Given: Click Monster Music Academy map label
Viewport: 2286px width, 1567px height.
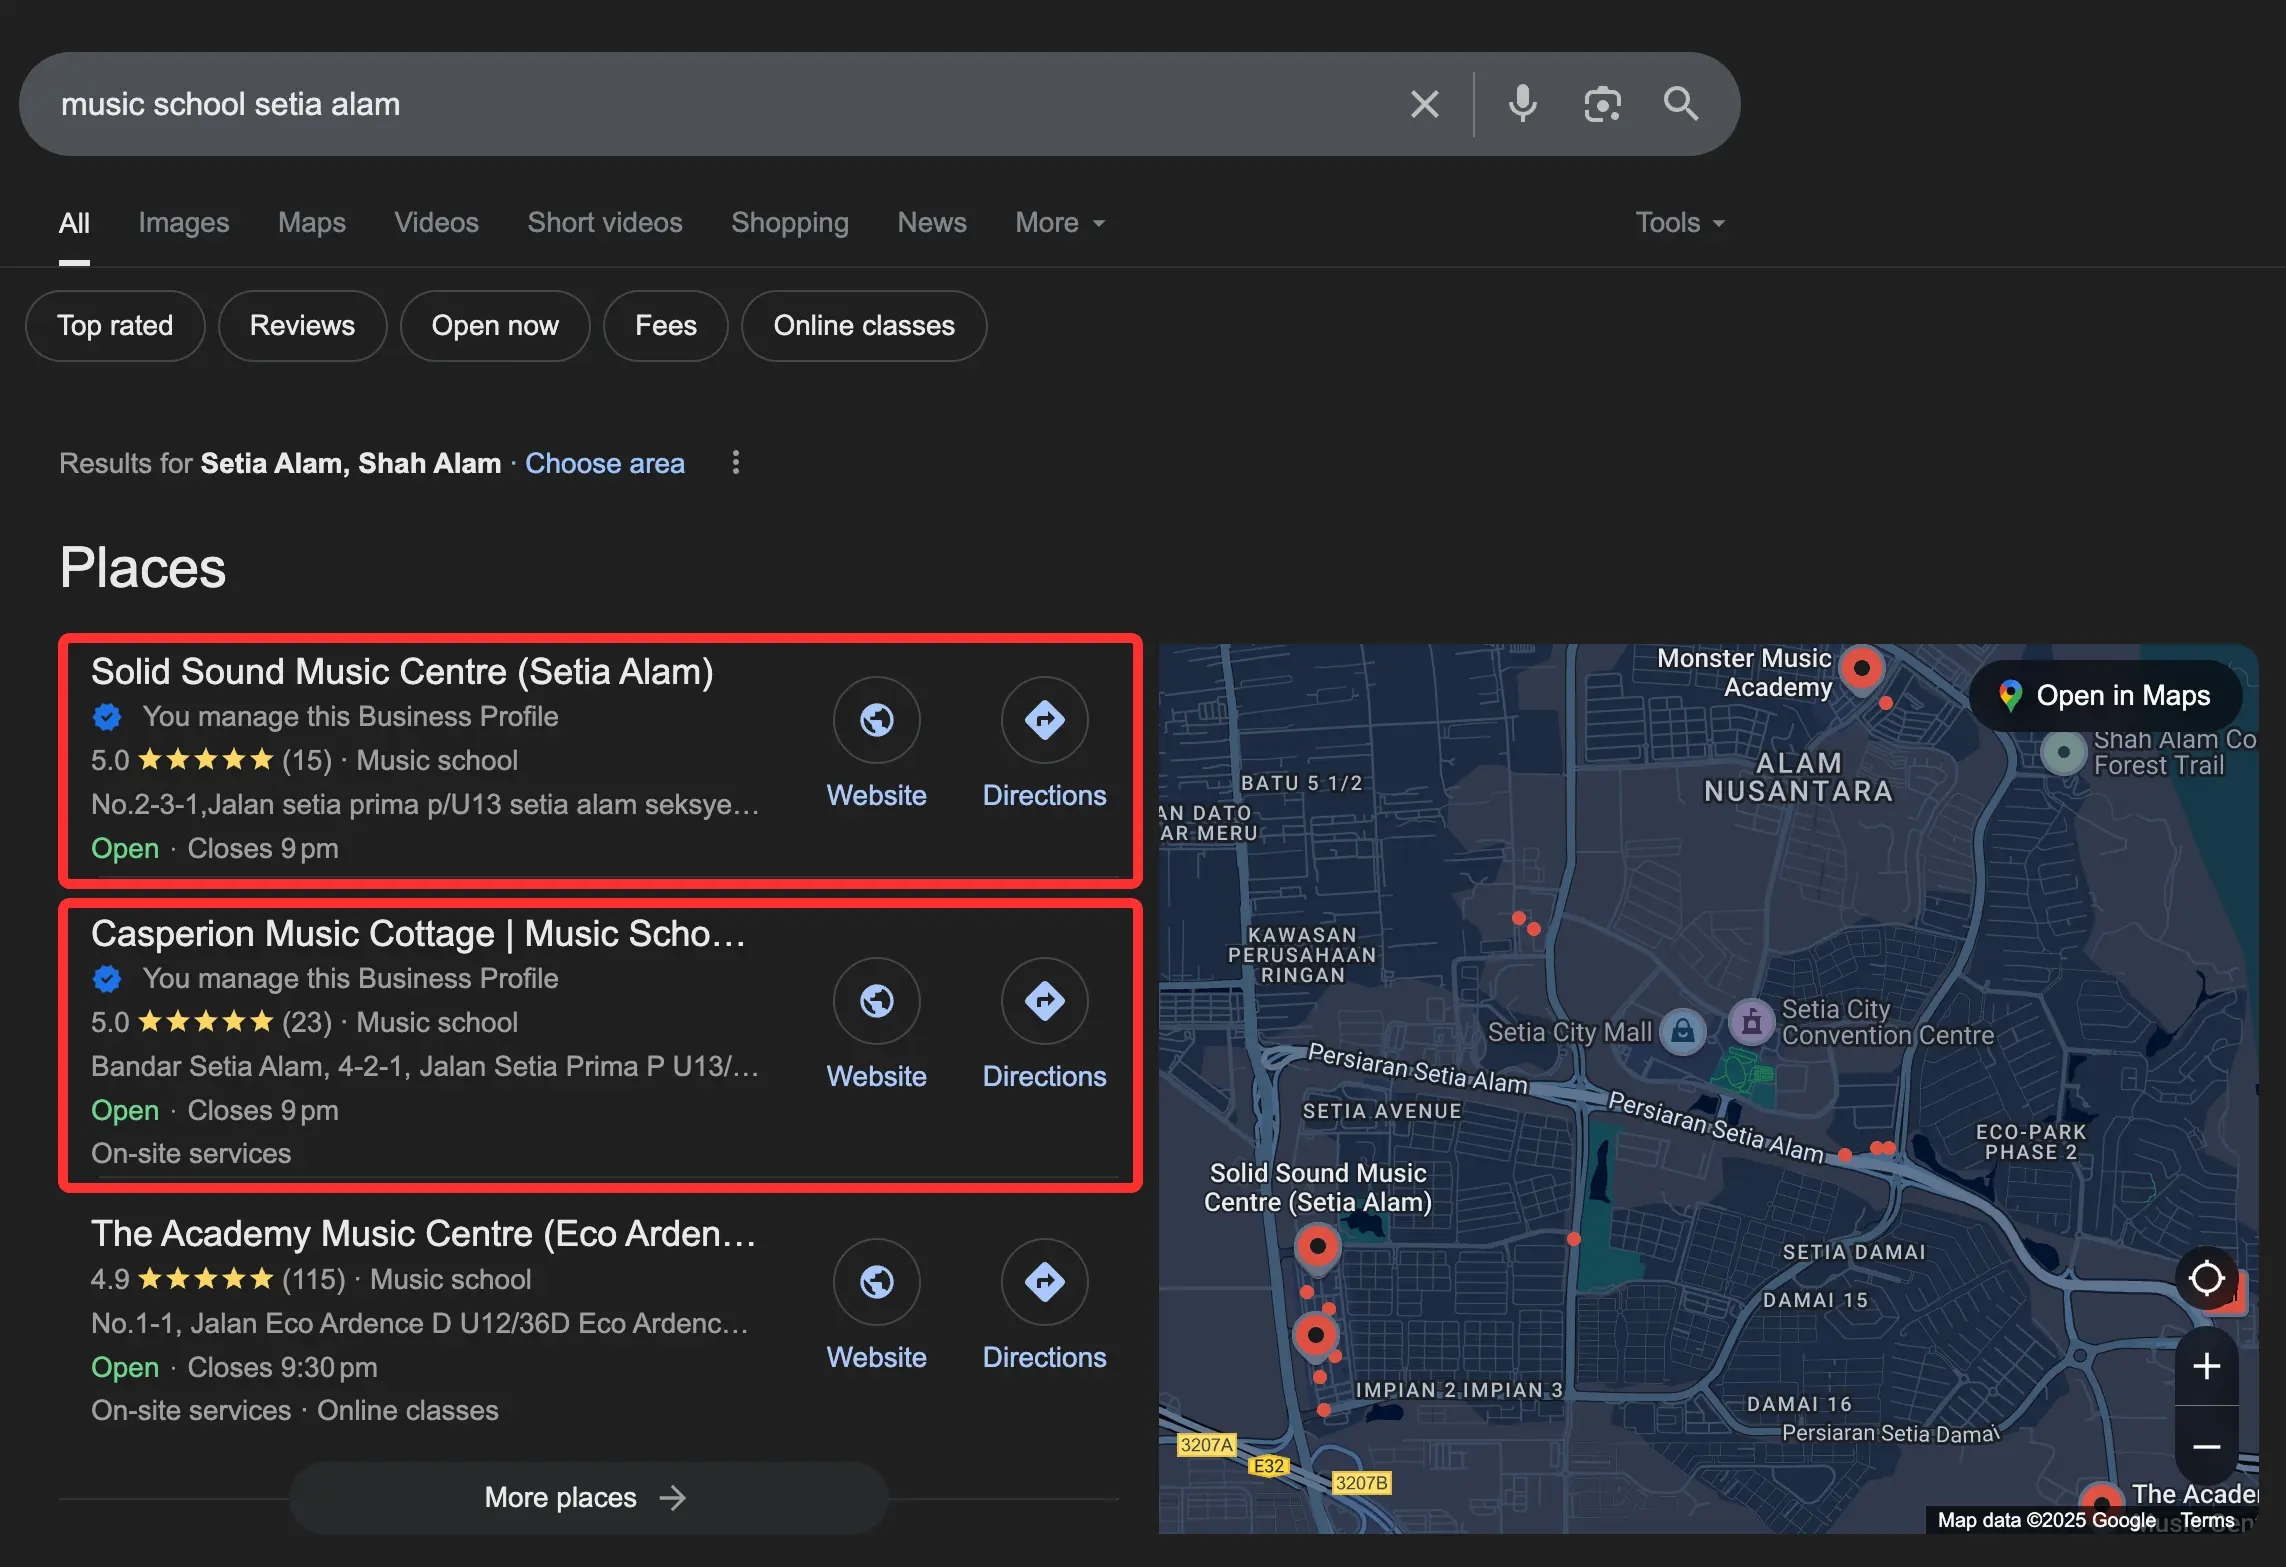Looking at the screenshot, I should coord(1745,672).
